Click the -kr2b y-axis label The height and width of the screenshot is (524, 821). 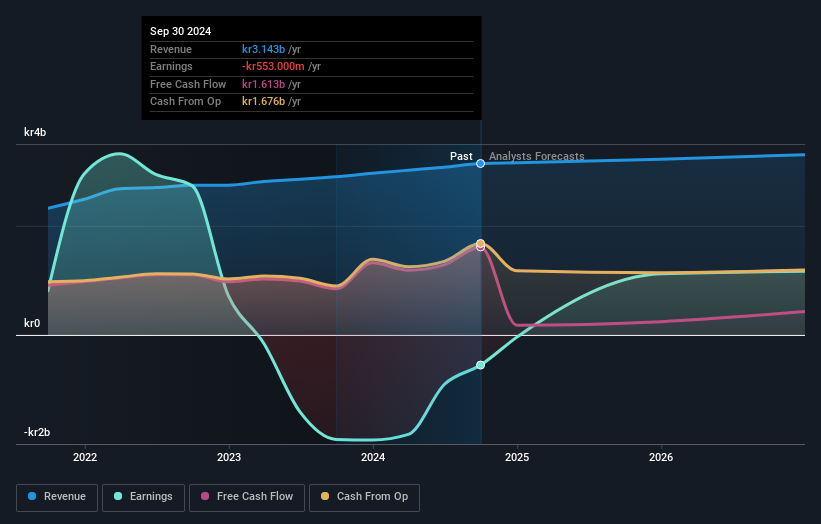pos(37,432)
